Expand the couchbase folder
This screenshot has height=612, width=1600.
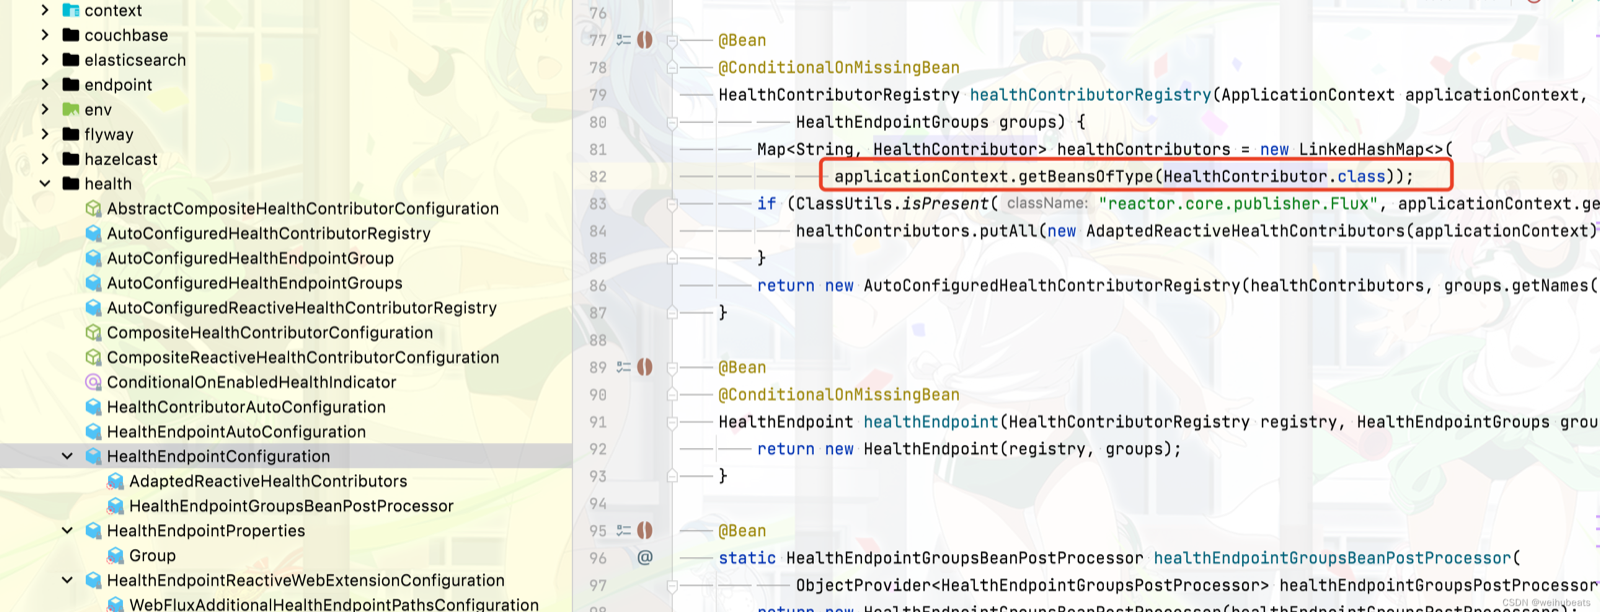point(45,35)
